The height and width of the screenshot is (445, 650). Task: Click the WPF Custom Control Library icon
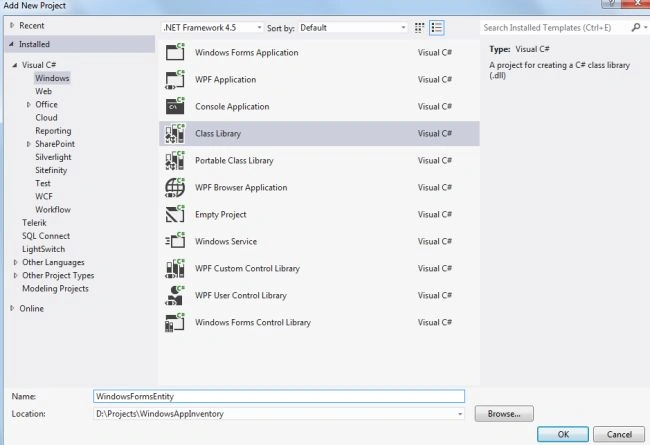tap(175, 268)
